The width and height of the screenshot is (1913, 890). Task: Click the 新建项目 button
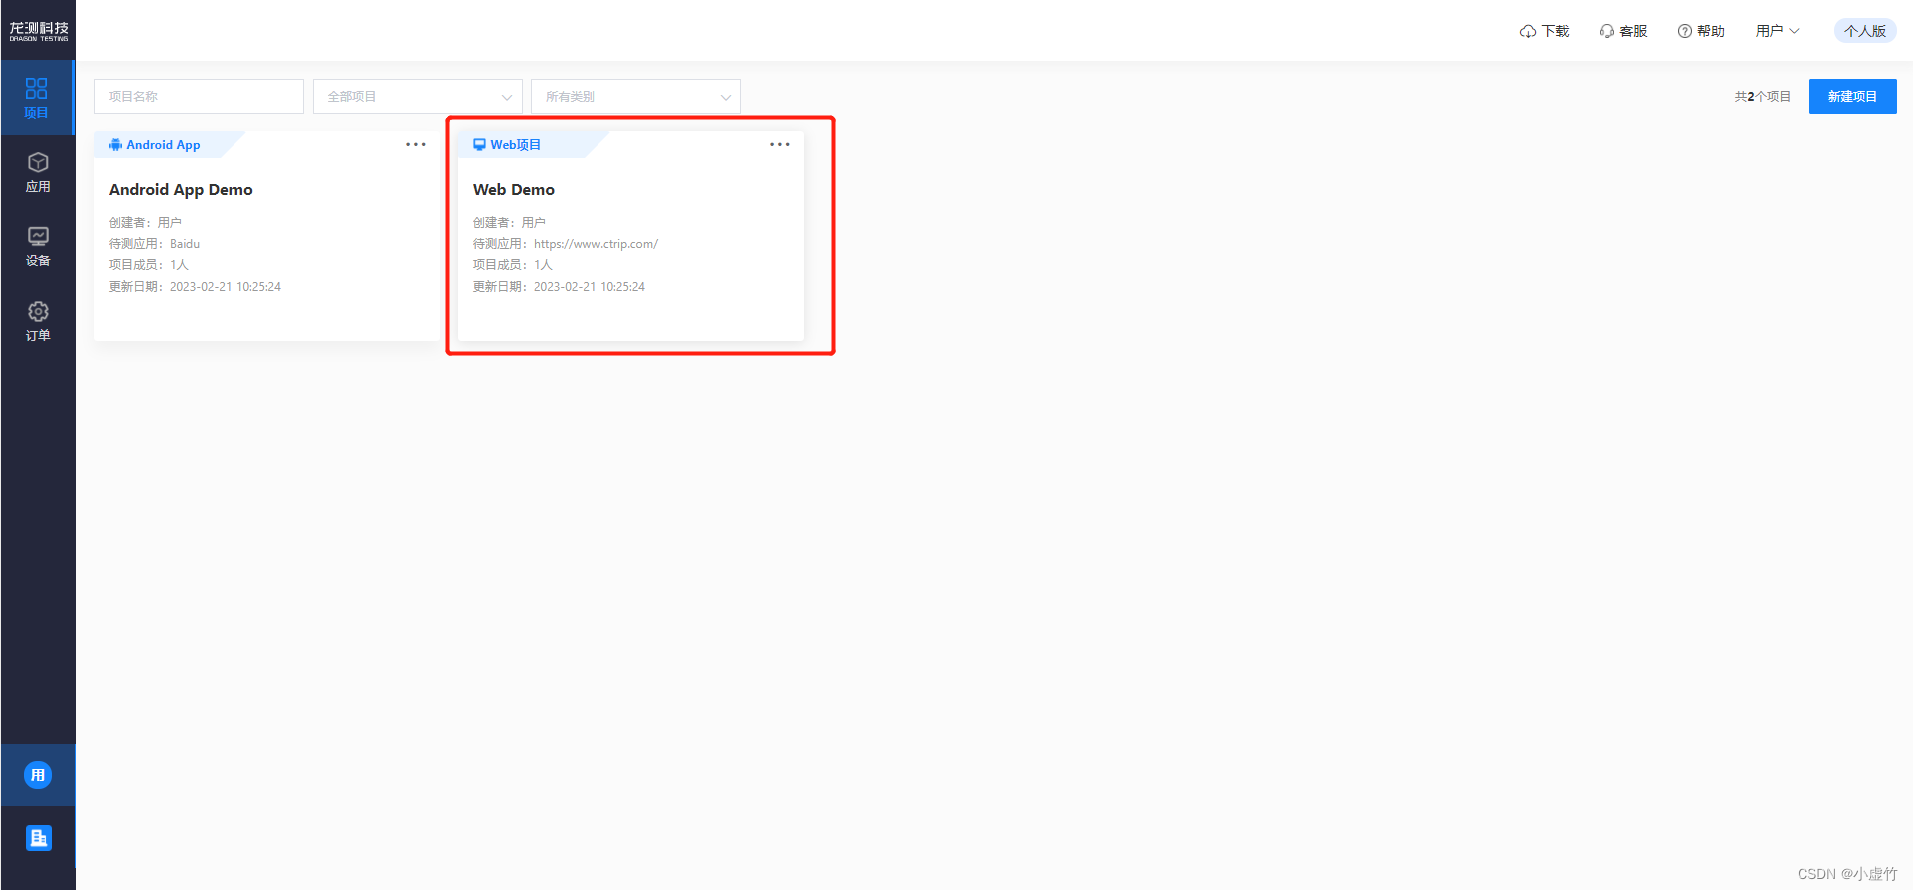coord(1852,97)
